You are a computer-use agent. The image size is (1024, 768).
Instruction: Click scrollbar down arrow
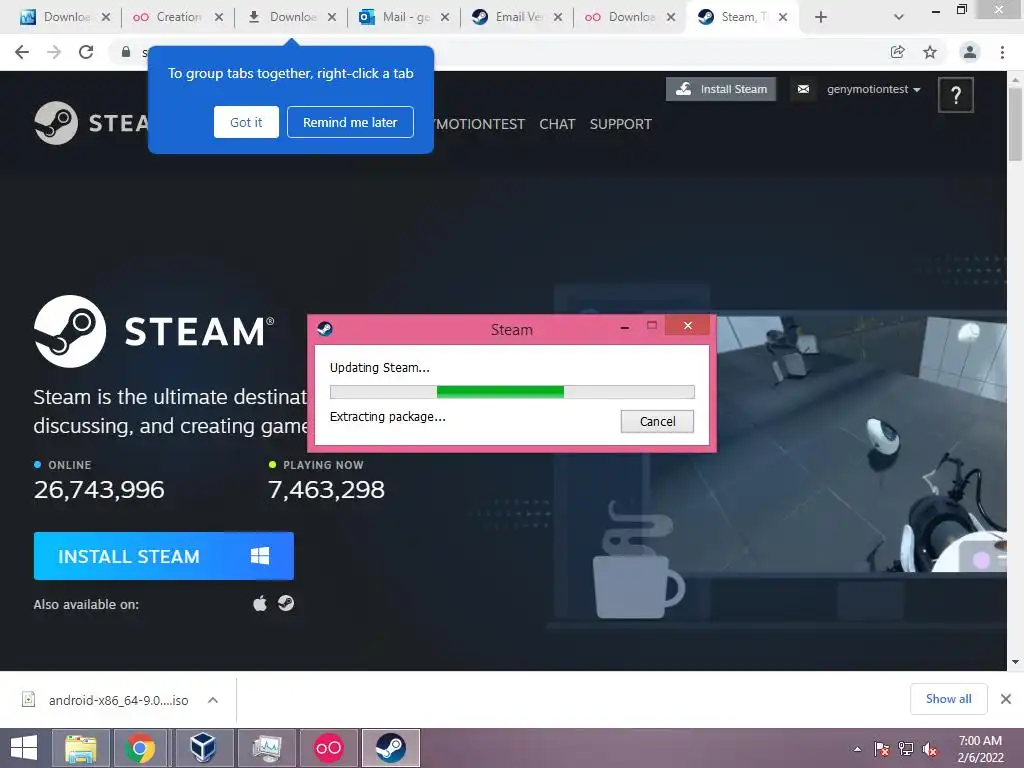point(1015,662)
